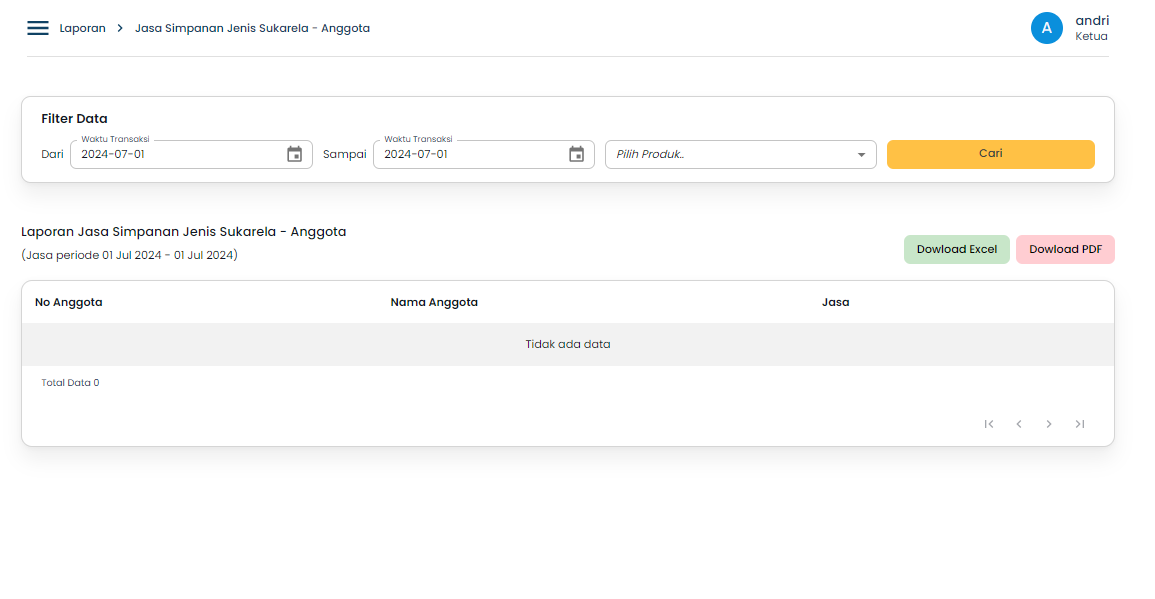Download the report as PDF
The image size is (1155, 599).
(x=1065, y=249)
